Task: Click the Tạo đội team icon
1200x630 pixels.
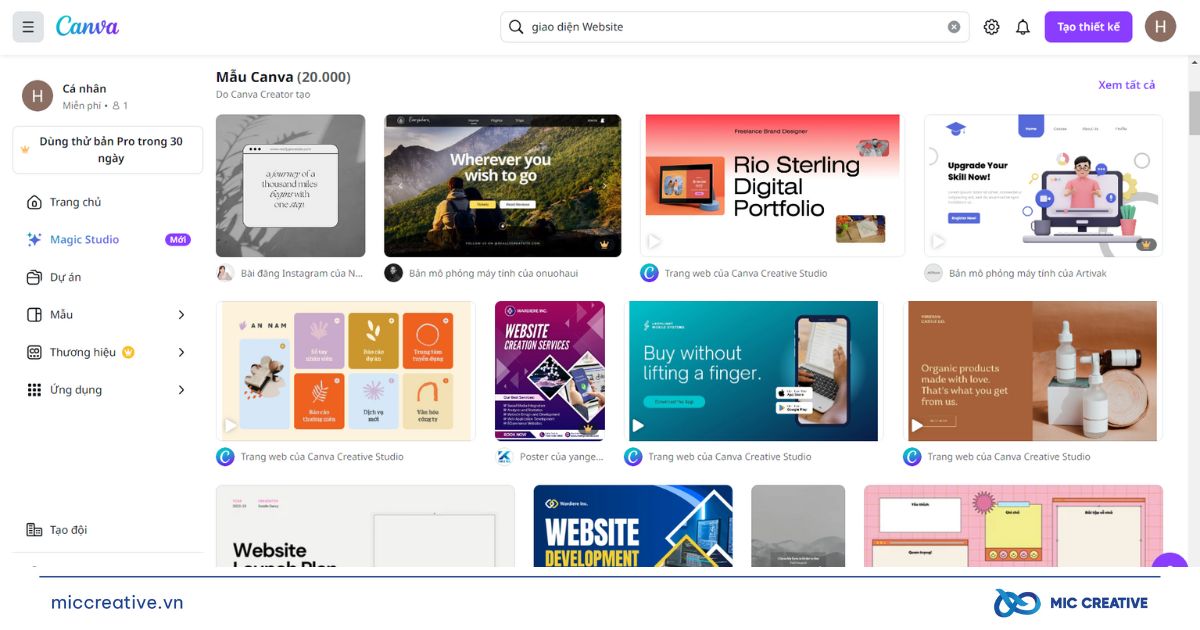Action: coord(34,530)
